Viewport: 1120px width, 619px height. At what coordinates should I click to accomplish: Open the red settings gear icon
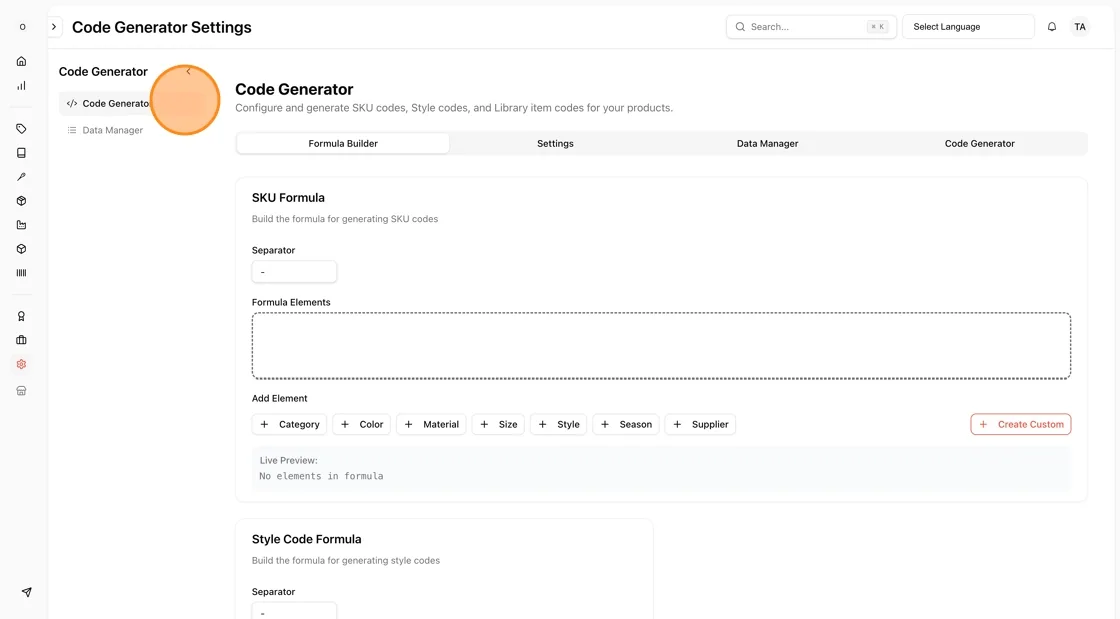pos(21,364)
